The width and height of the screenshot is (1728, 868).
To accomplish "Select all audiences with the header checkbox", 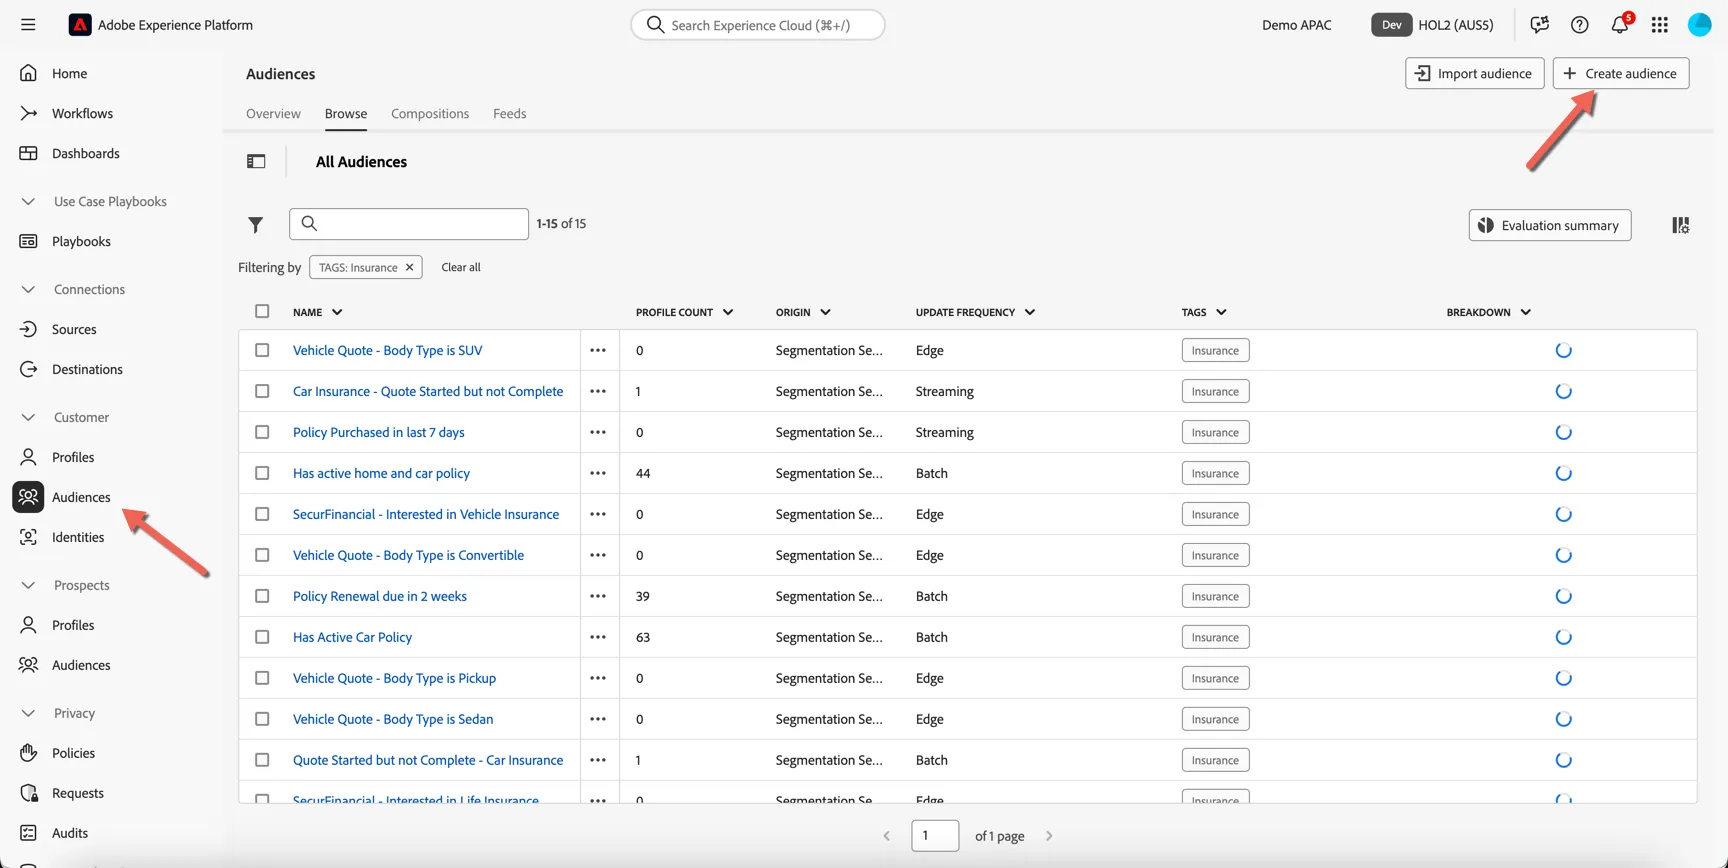I will point(262,311).
